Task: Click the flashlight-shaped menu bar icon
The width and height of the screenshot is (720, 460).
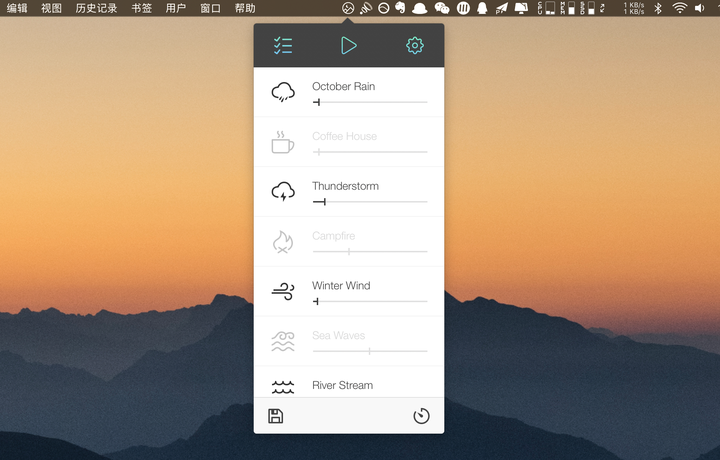Action: tap(366, 8)
